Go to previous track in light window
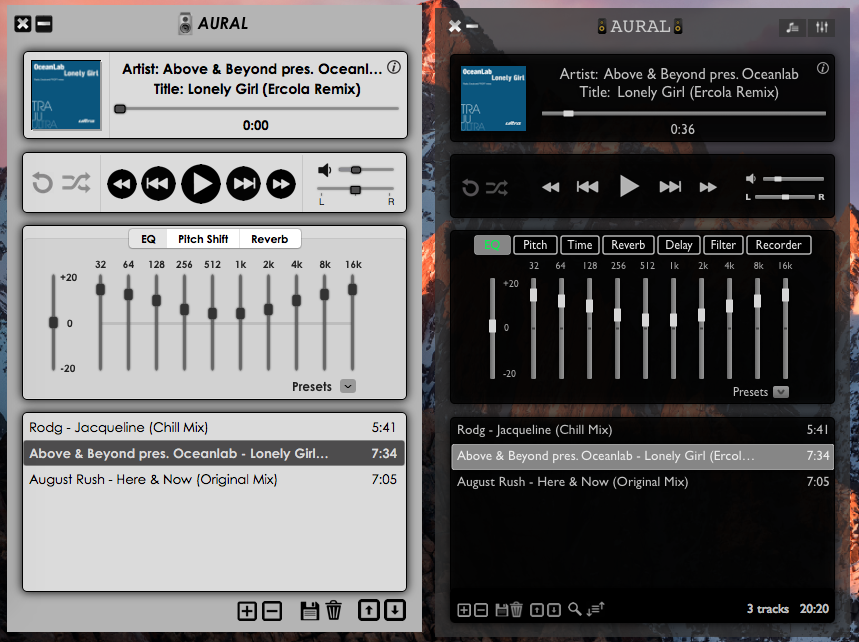 pos(158,184)
